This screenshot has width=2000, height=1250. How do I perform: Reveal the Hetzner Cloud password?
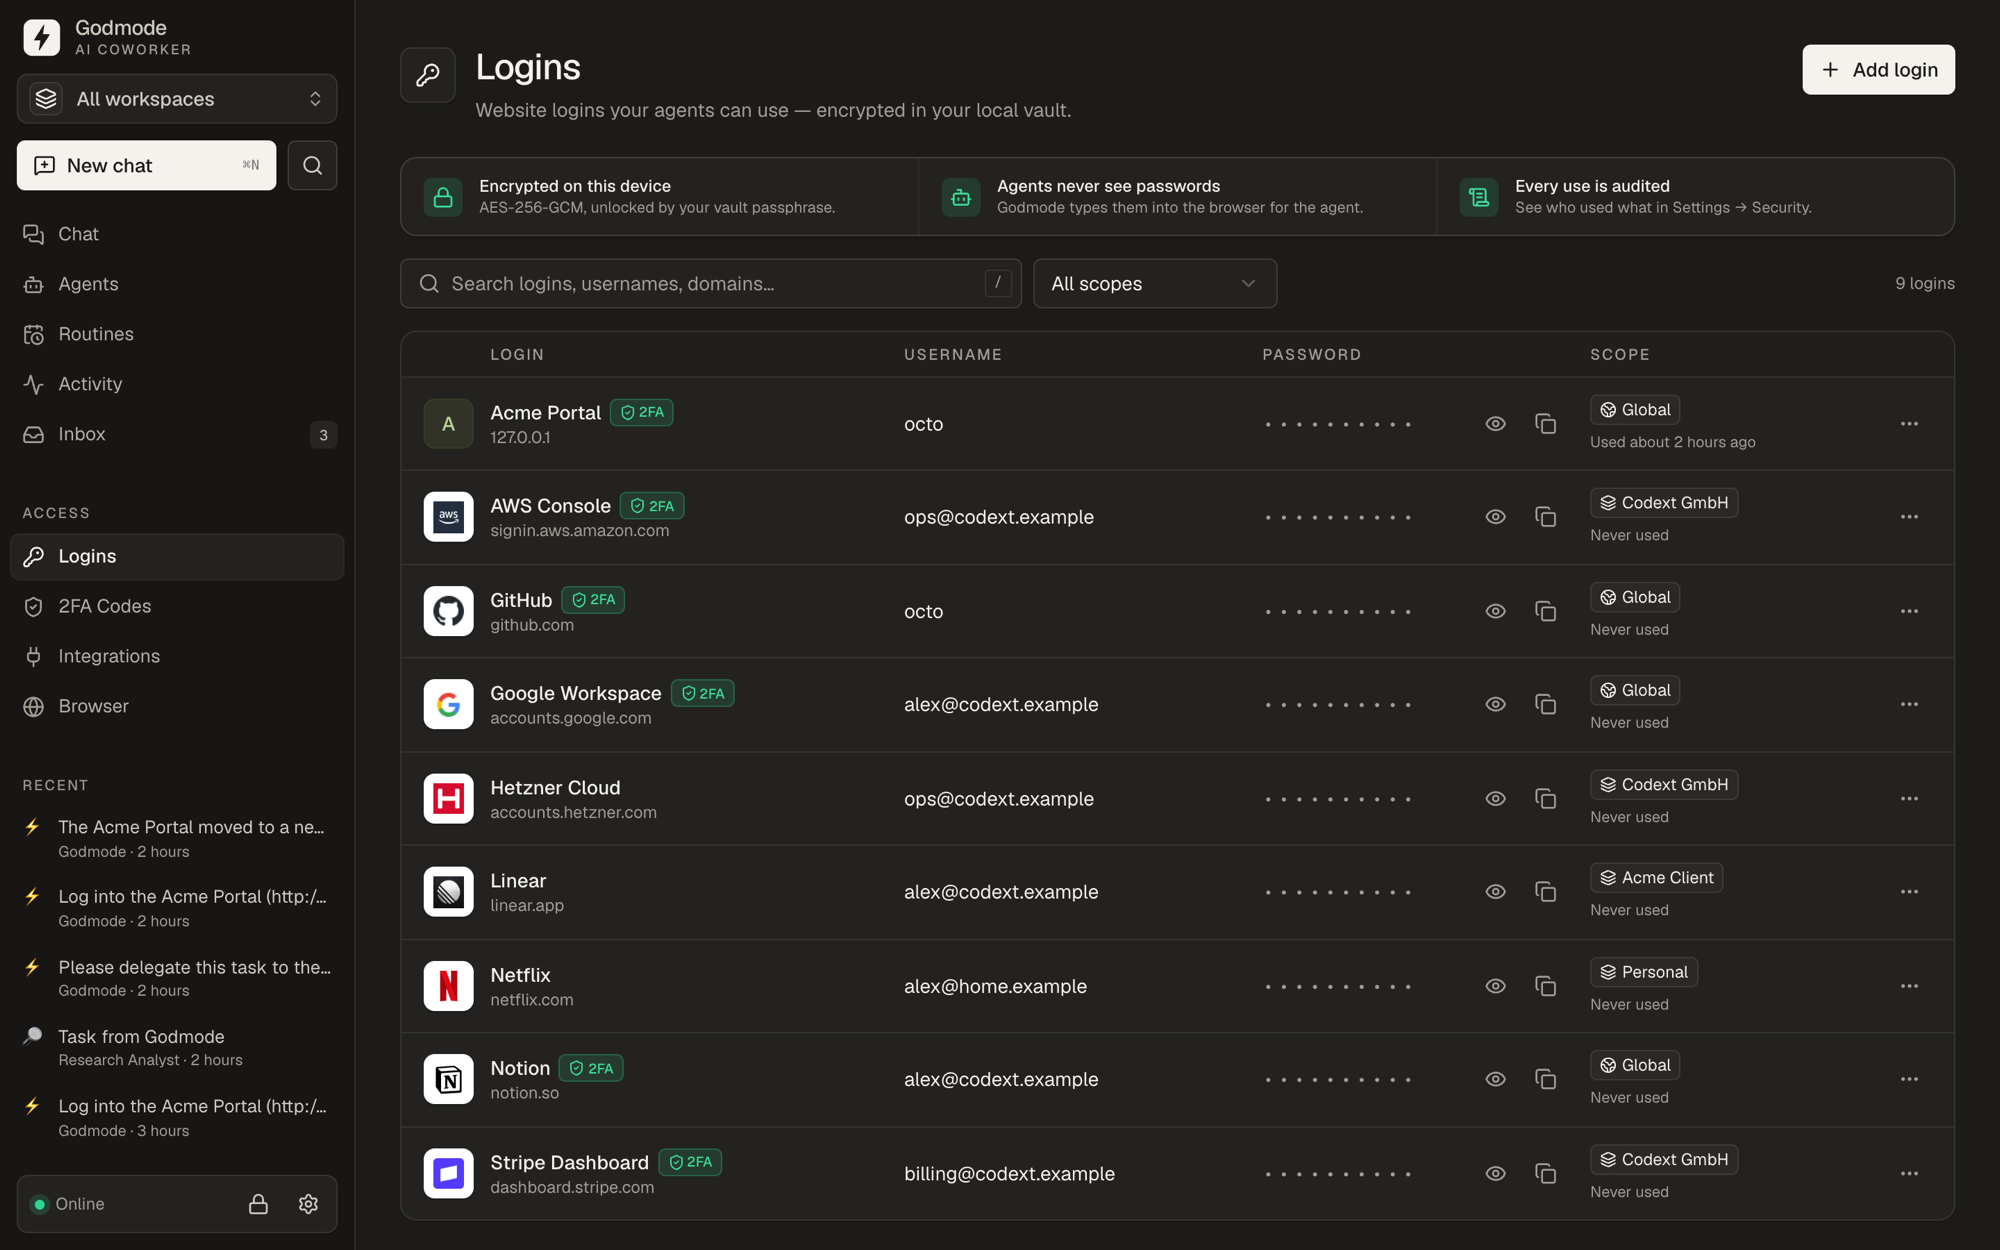pyautogui.click(x=1495, y=798)
